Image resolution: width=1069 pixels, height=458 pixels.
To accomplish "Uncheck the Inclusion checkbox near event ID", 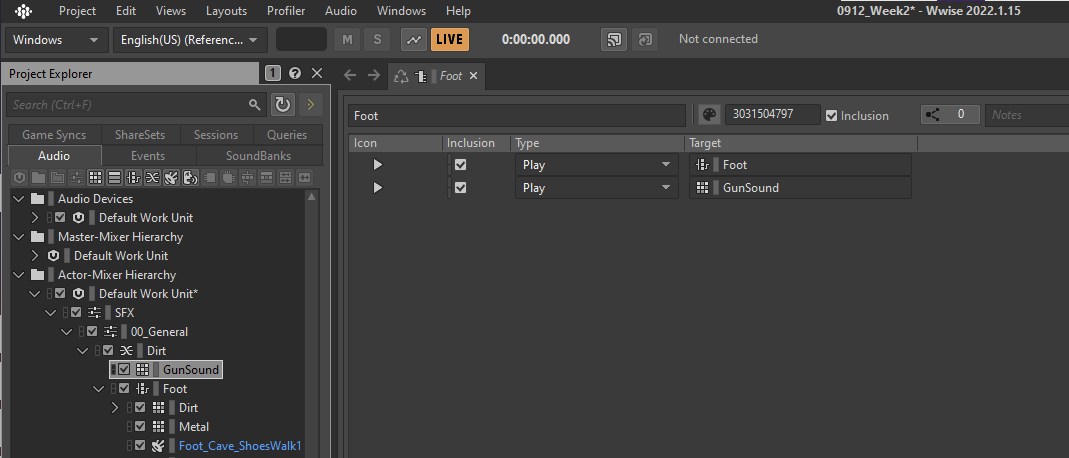I will [x=831, y=116].
